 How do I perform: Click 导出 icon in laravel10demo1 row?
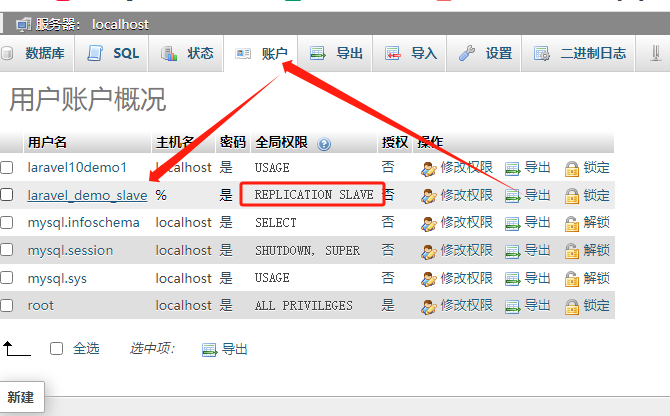(x=512, y=169)
